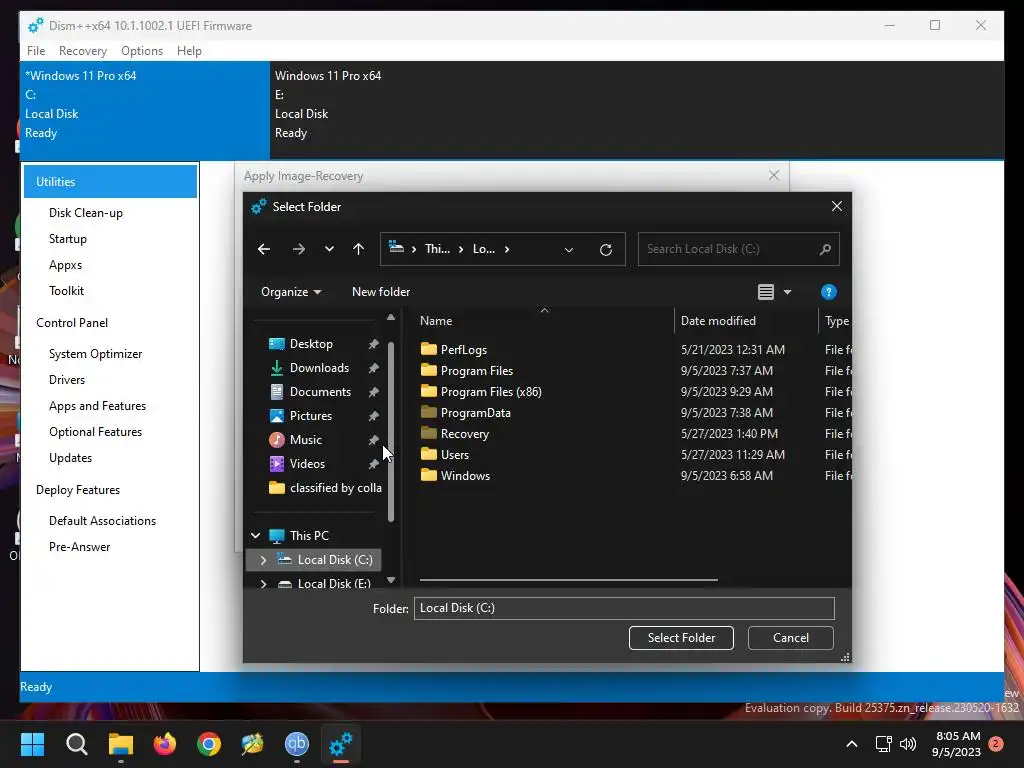Image resolution: width=1024 pixels, height=768 pixels.
Task: Select the Windows 11 Pro x64 E: image
Action: 637,110
